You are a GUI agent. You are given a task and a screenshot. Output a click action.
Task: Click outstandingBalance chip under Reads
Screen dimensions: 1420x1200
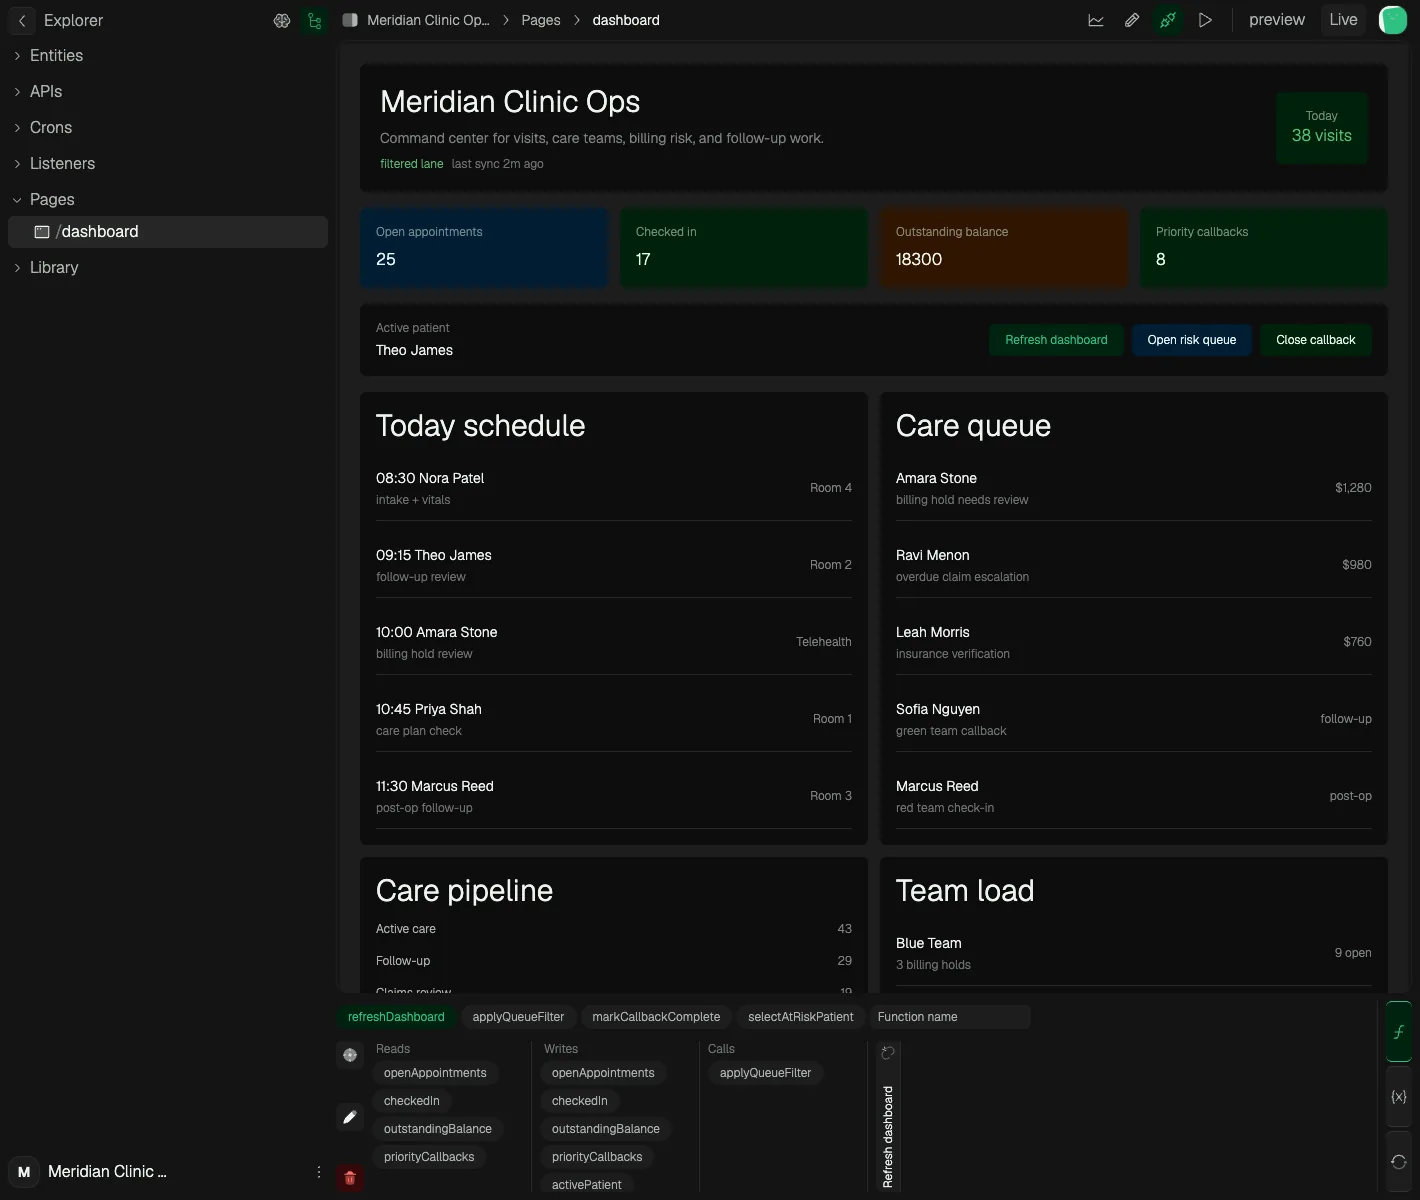(x=438, y=1129)
